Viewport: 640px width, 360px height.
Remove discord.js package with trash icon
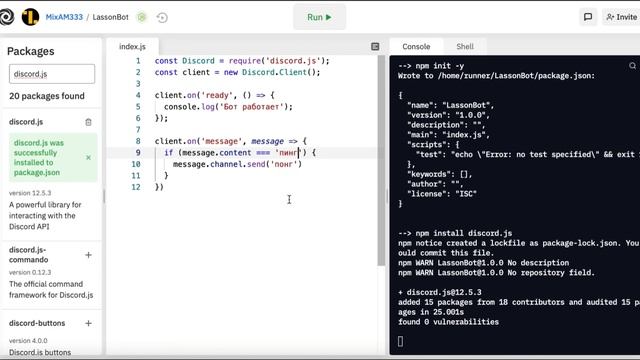(88, 122)
